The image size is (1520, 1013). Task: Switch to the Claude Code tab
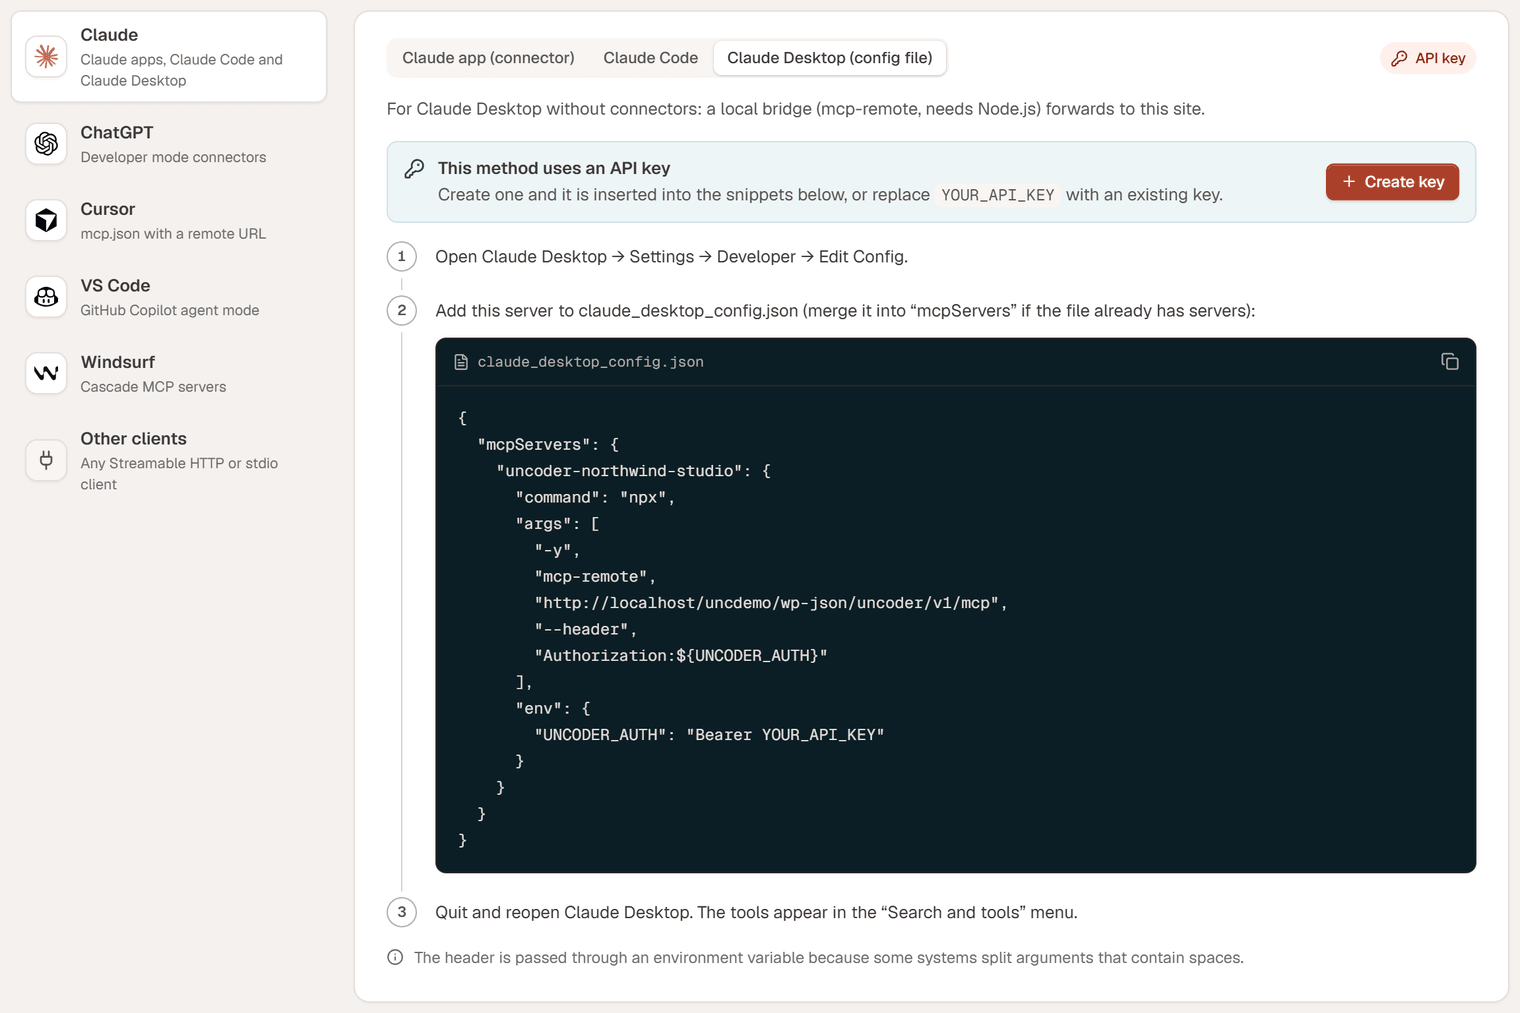(x=650, y=58)
